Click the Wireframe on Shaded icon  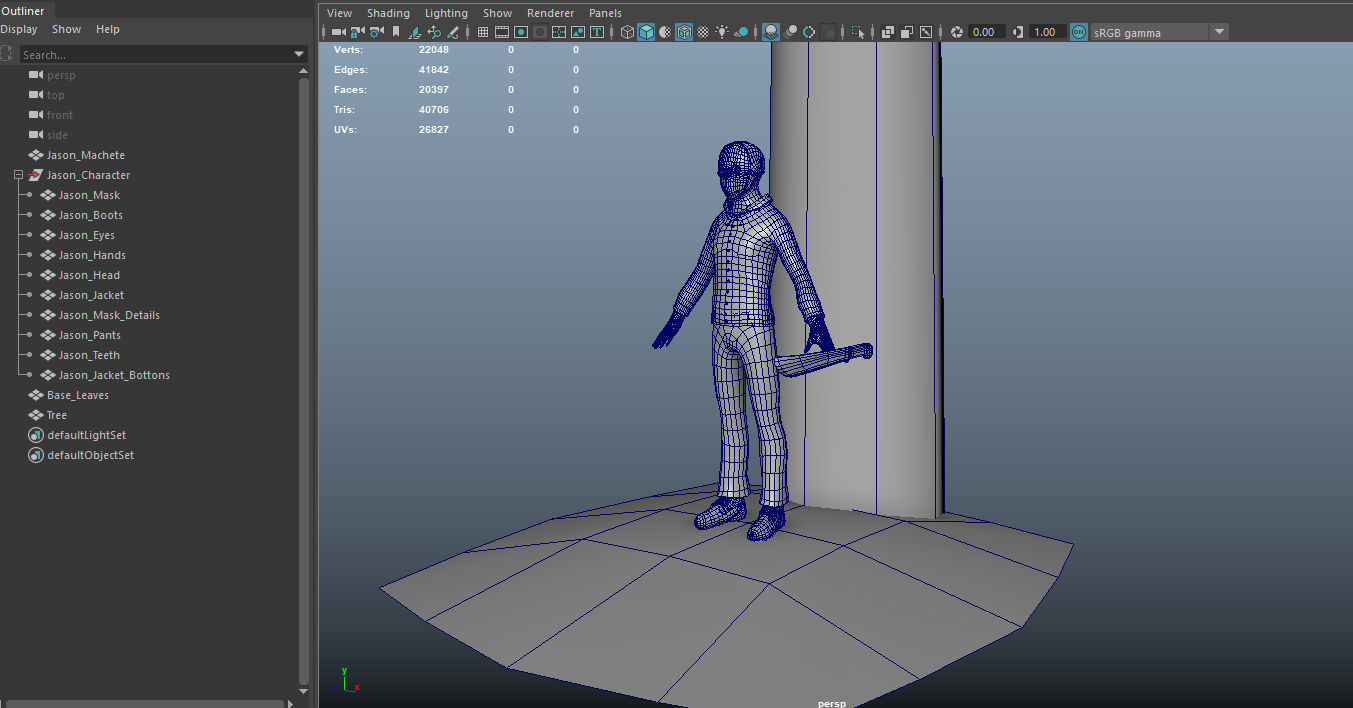684,32
